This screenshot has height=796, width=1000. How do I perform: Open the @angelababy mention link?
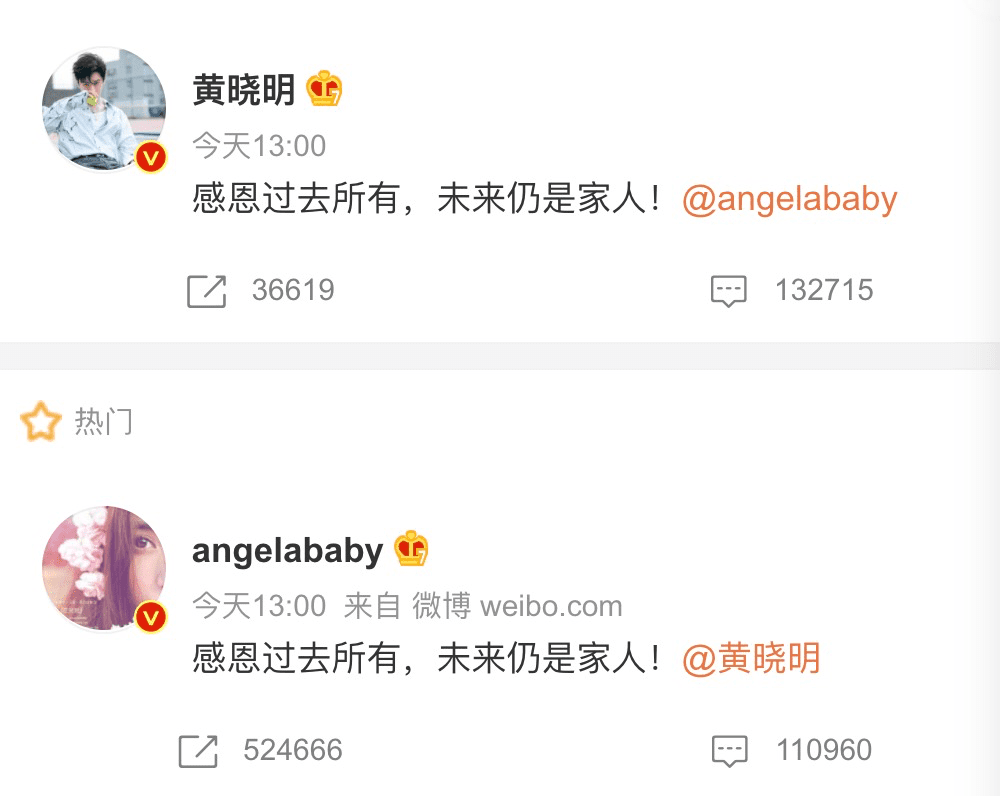(790, 199)
